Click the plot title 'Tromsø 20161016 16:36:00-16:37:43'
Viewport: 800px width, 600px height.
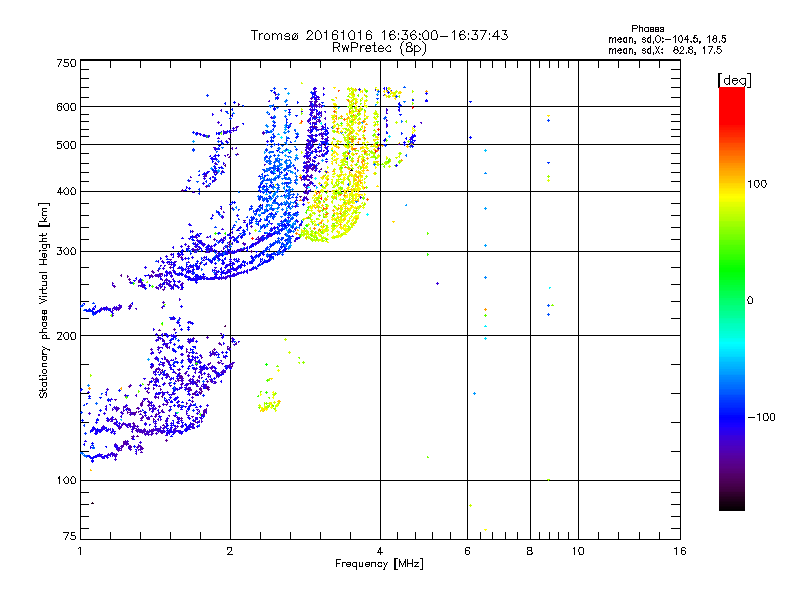point(379,35)
